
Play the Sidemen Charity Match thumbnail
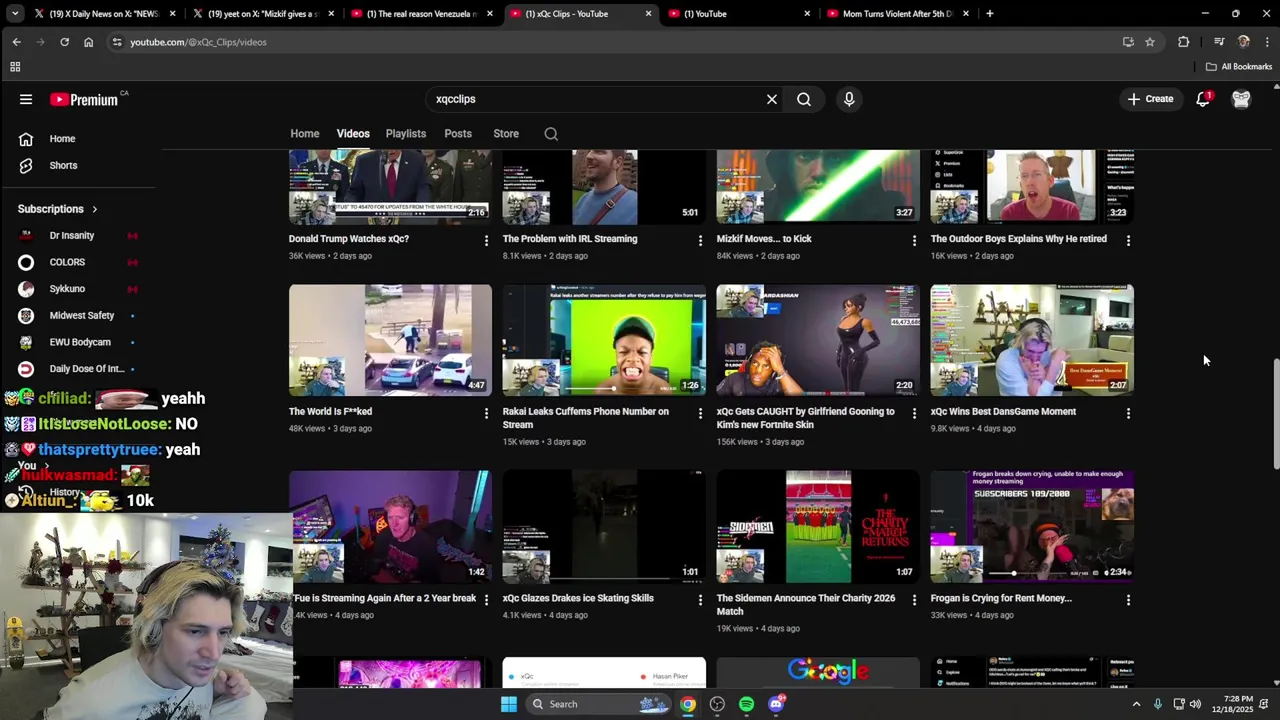pos(818,527)
